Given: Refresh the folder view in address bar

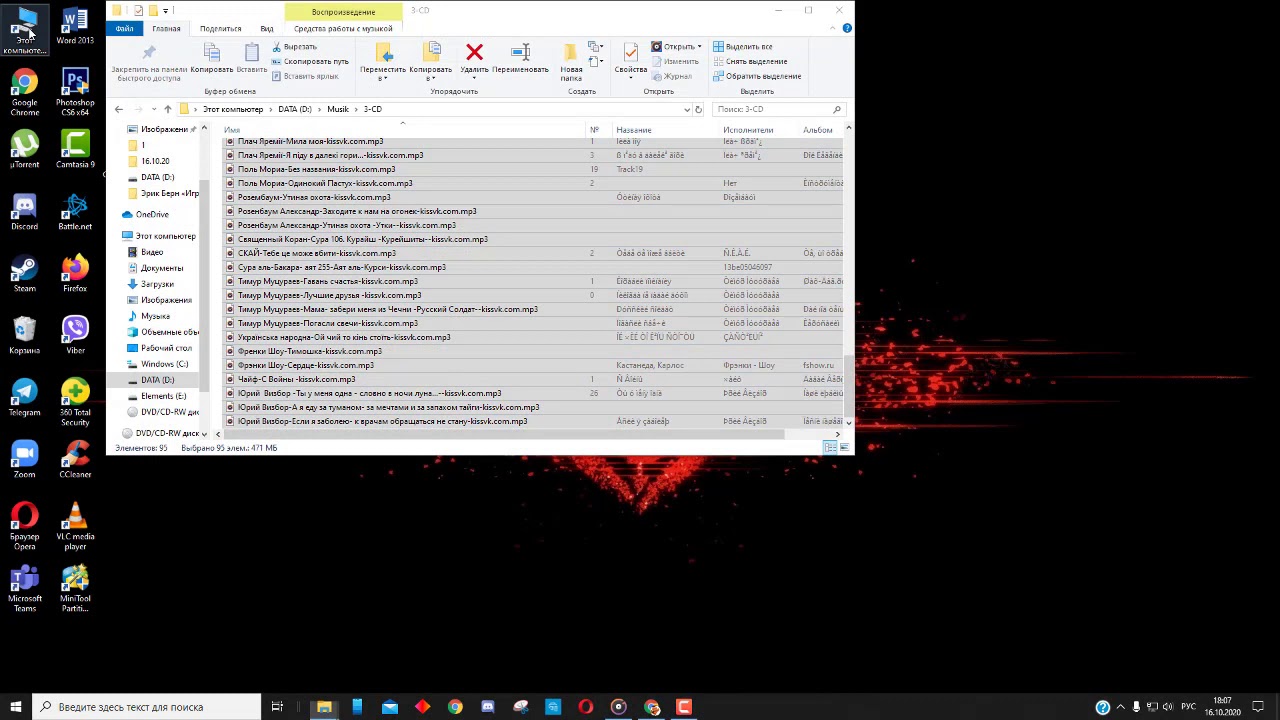Looking at the screenshot, I should tap(698, 109).
